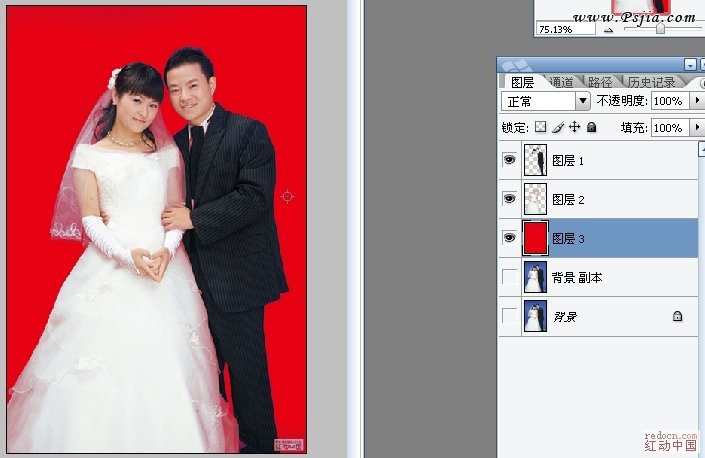Select the layer named 图层 1

coord(568,160)
